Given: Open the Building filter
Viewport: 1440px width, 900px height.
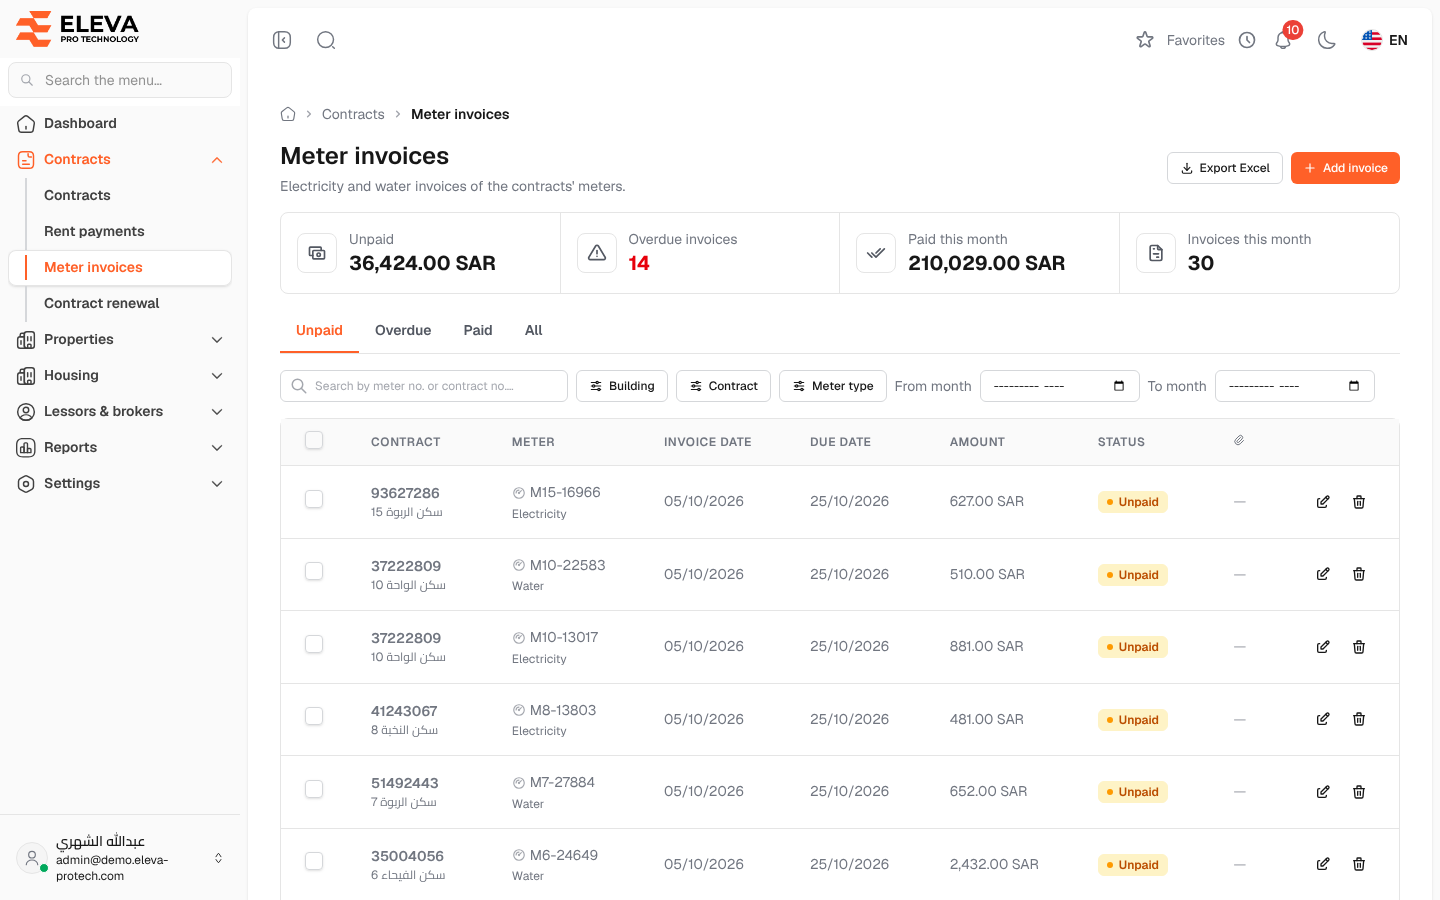Looking at the screenshot, I should [622, 386].
